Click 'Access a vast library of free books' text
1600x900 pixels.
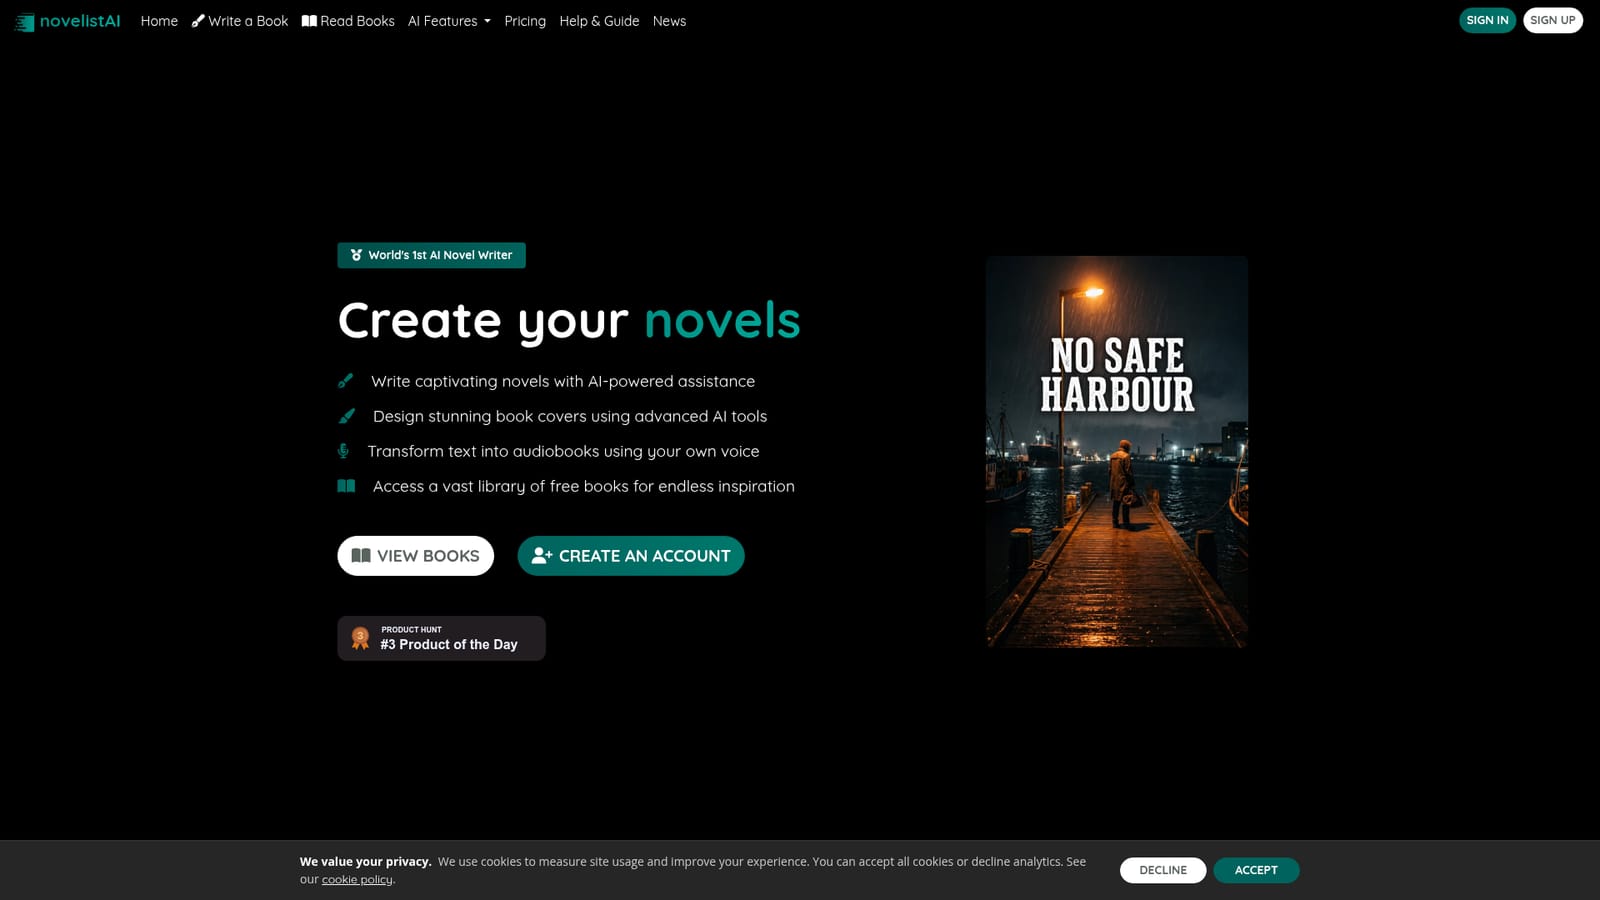point(584,486)
